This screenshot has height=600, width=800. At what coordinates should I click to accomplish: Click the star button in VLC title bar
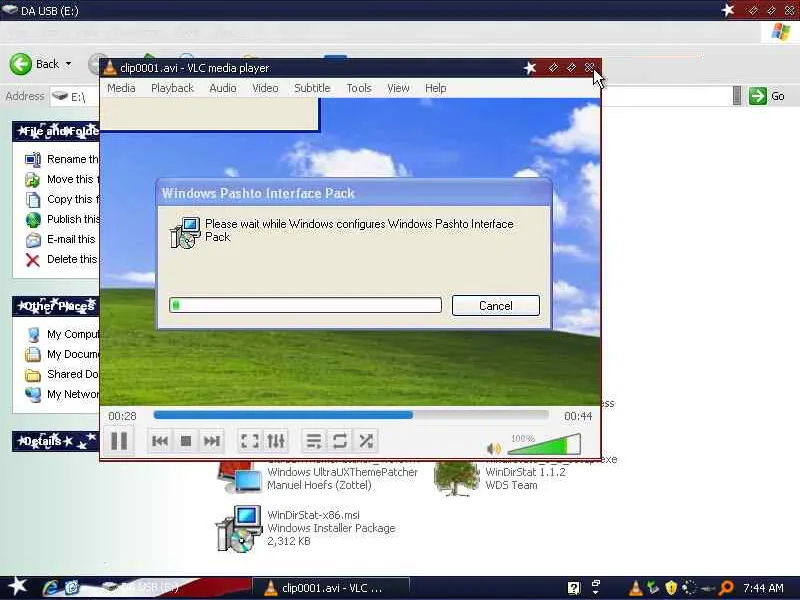pyautogui.click(x=530, y=67)
